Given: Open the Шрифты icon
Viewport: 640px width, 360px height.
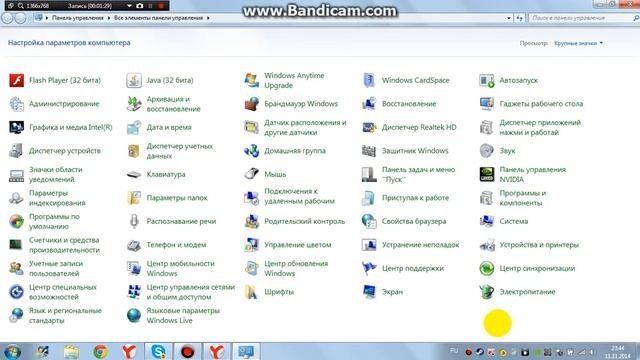Looking at the screenshot, I should tap(251, 292).
